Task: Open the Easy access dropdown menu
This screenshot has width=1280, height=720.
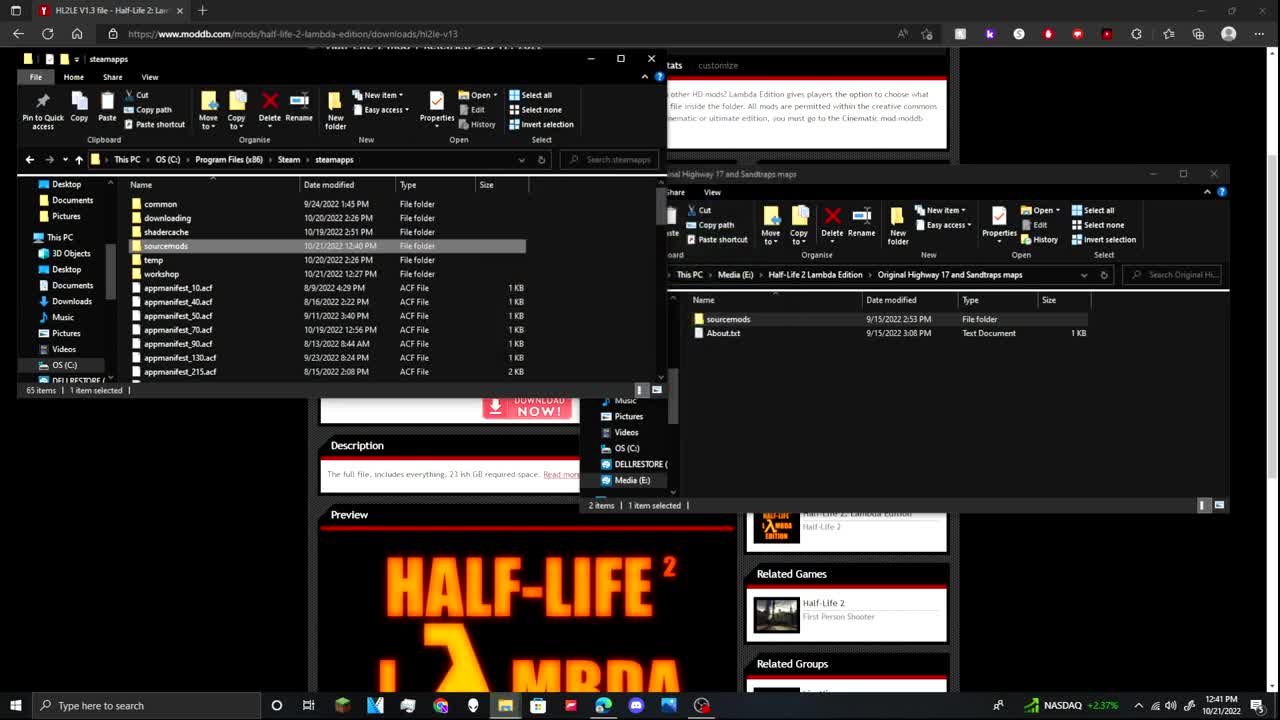Action: (382, 110)
